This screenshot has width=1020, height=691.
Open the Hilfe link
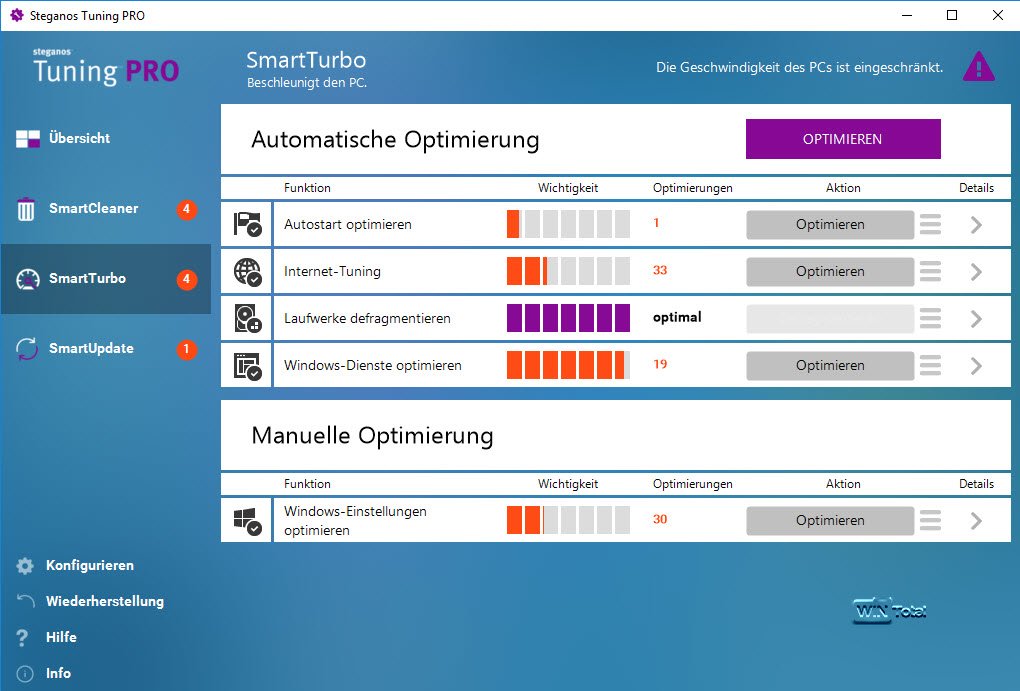[61, 637]
